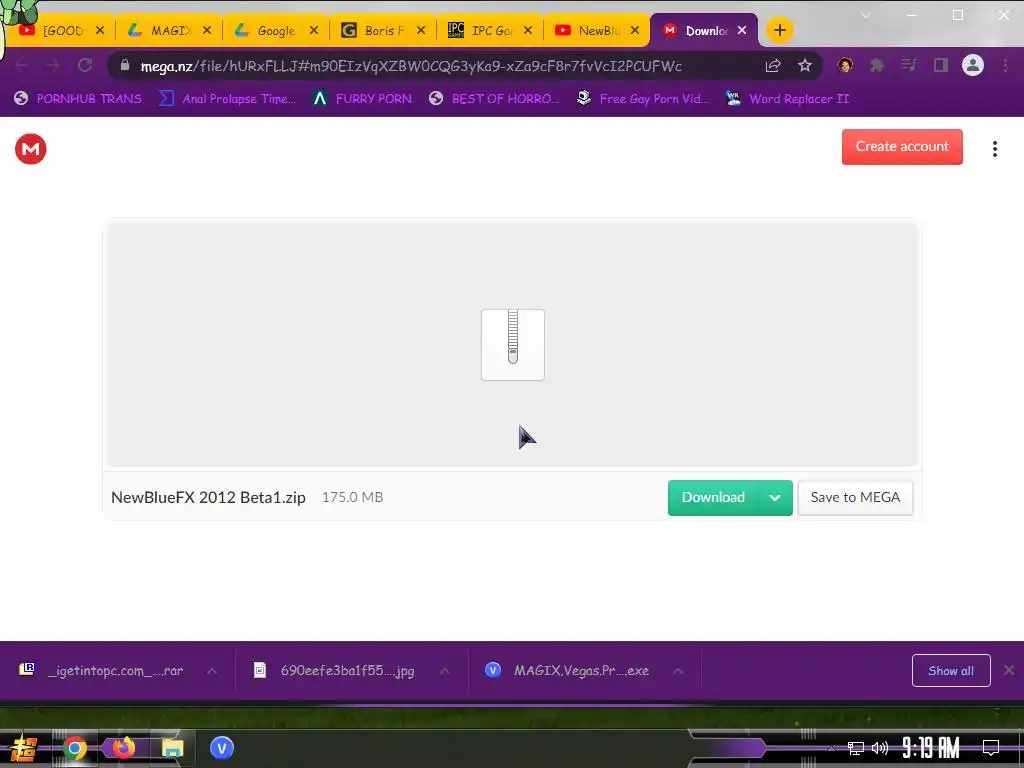This screenshot has width=1024, height=768.
Task: Click Show all downloads button
Action: coord(951,671)
